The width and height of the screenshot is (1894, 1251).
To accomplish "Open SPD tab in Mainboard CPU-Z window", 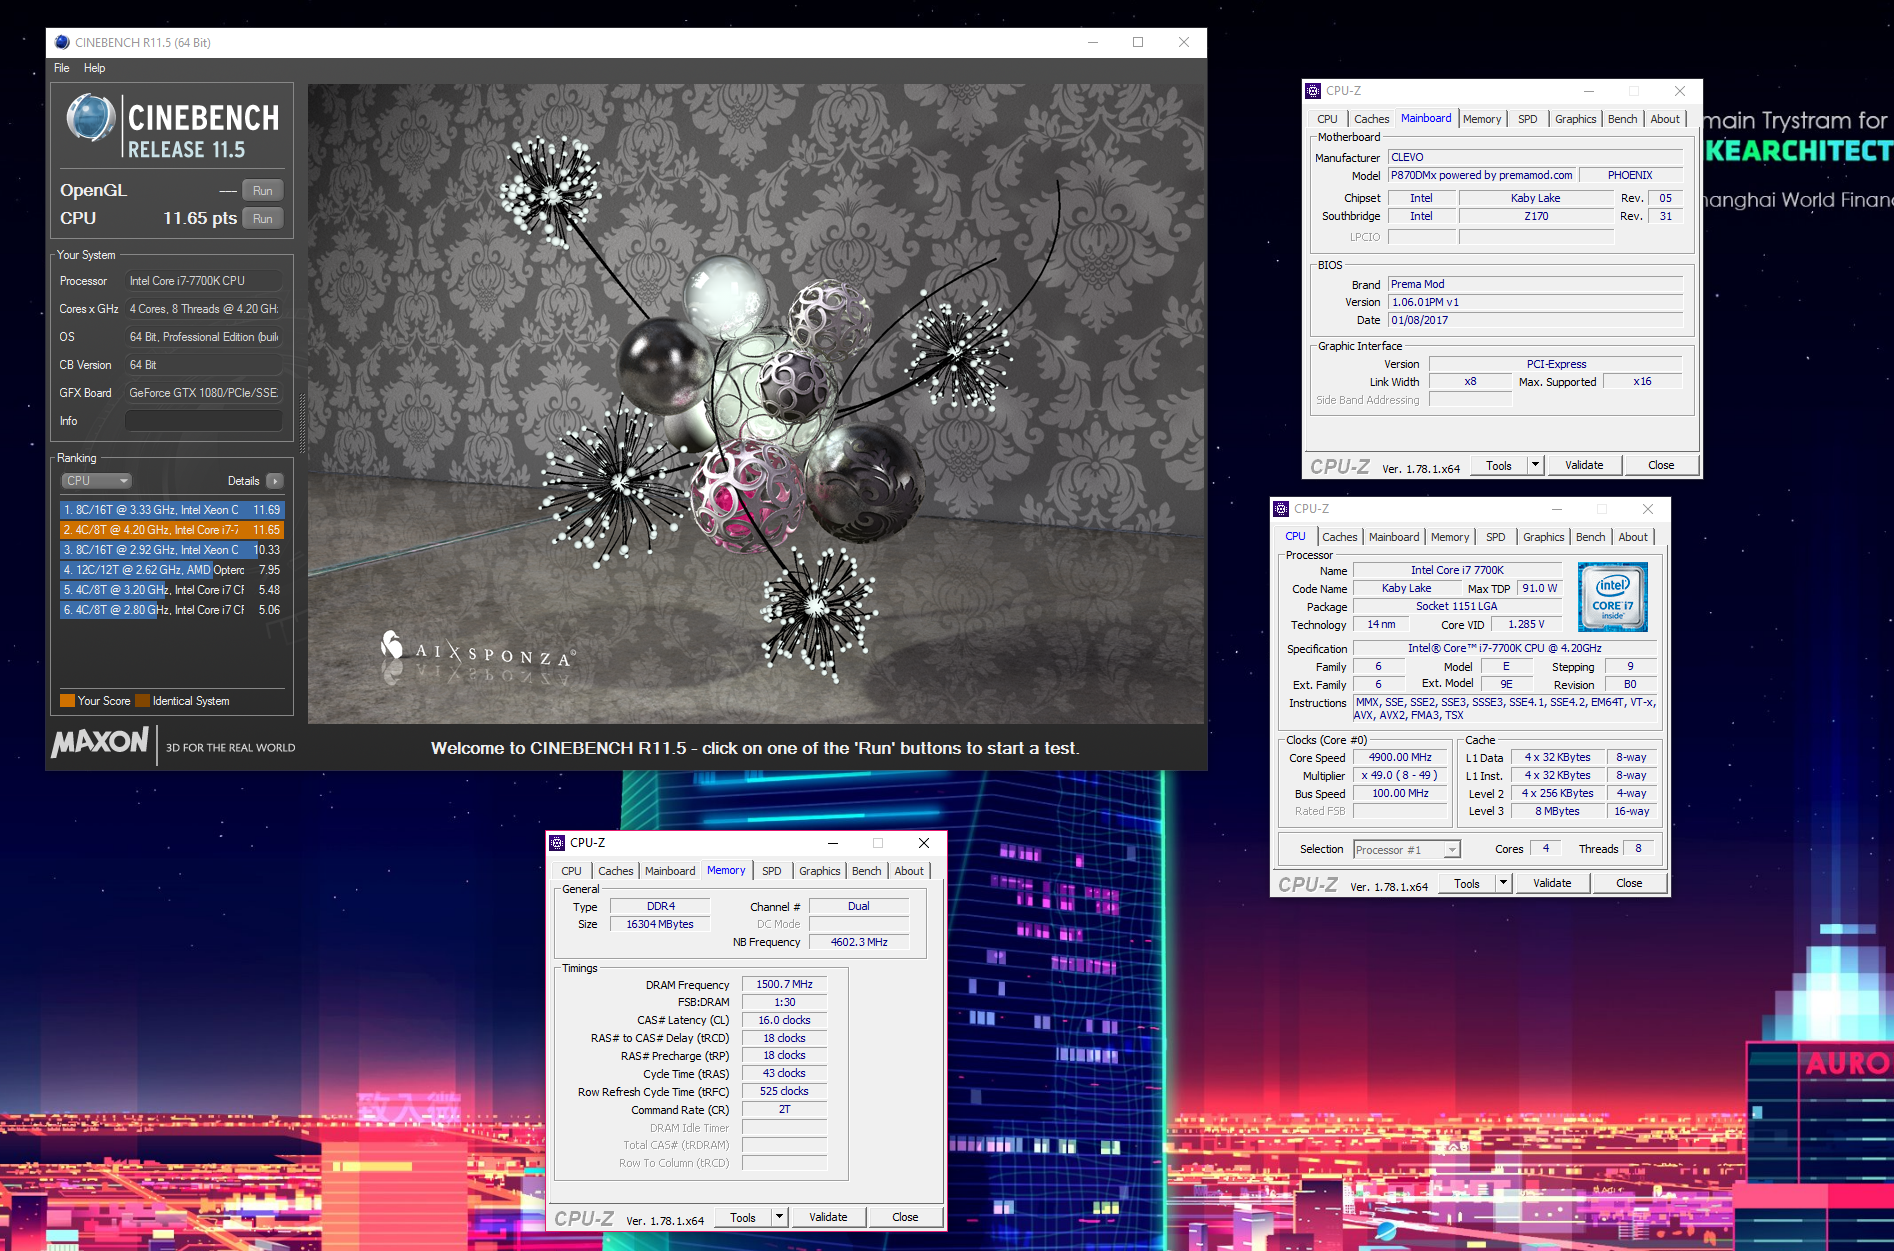I will click(x=1527, y=119).
